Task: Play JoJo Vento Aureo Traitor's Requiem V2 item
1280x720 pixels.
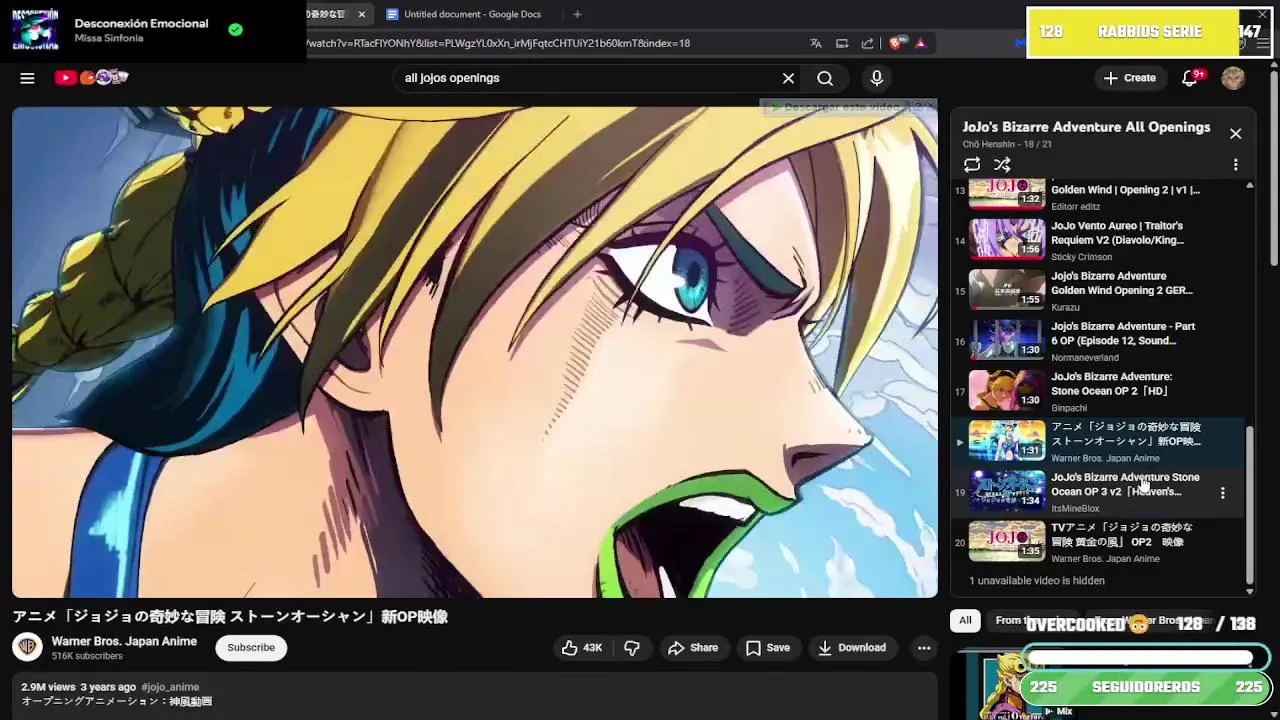Action: pos(1100,240)
